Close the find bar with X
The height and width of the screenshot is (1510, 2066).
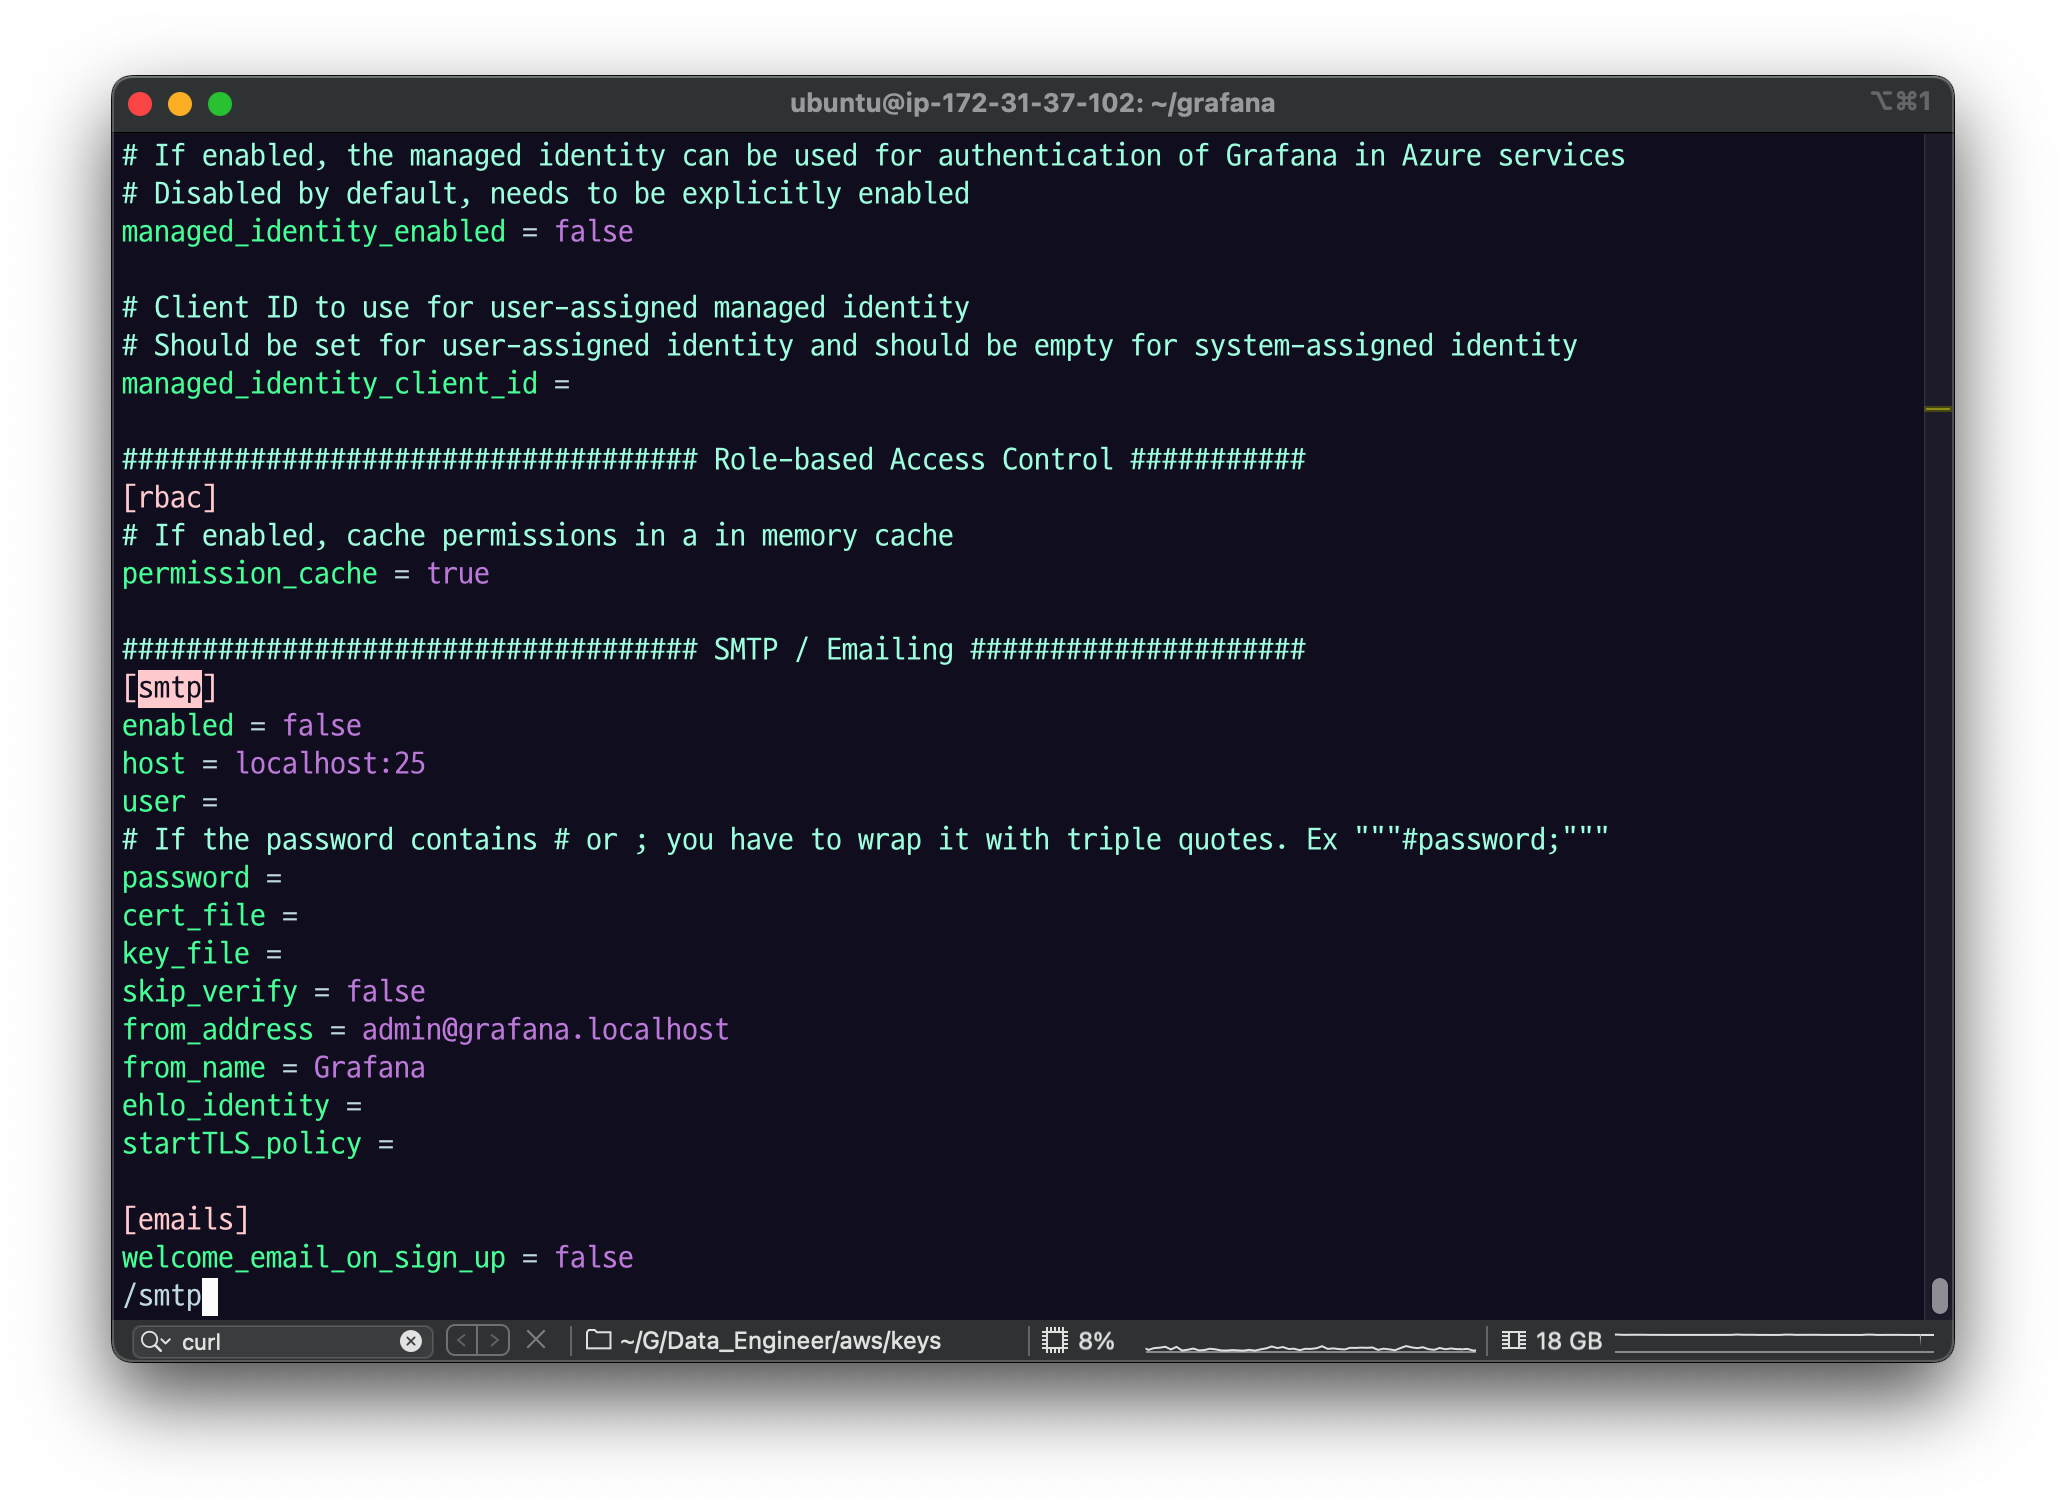[536, 1340]
